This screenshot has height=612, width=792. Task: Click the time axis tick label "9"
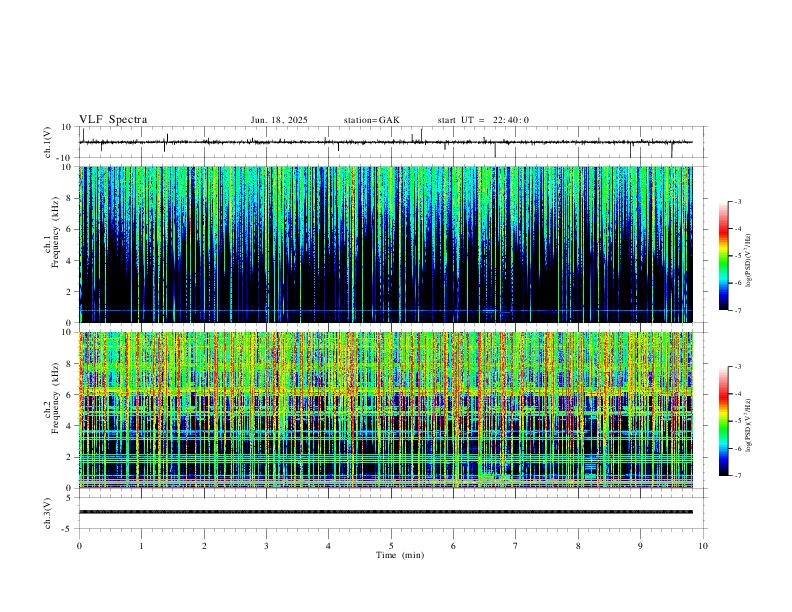(x=640, y=546)
